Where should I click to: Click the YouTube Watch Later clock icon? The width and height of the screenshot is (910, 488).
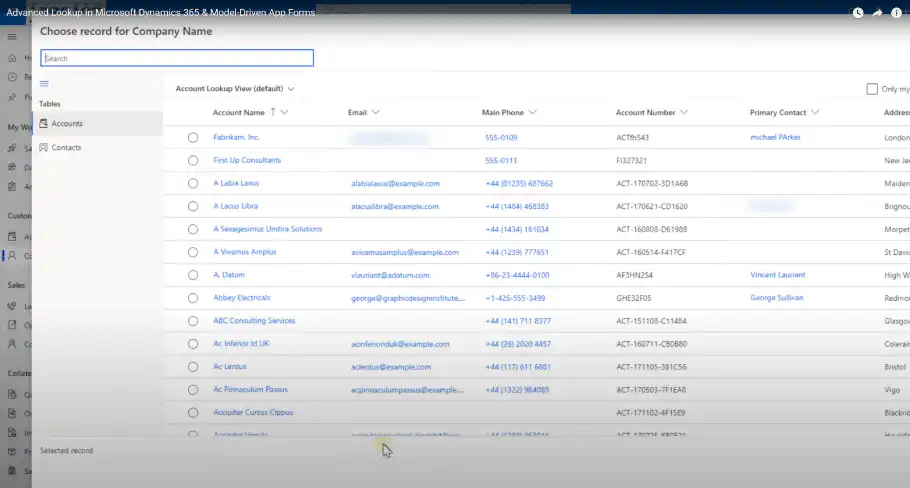tap(857, 12)
